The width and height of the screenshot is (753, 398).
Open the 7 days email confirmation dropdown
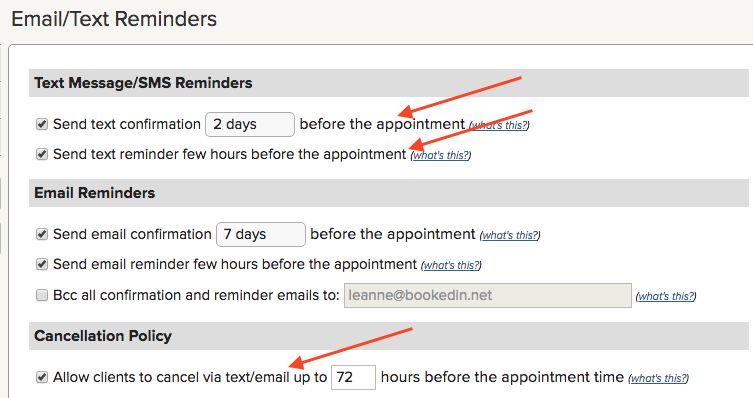(261, 234)
